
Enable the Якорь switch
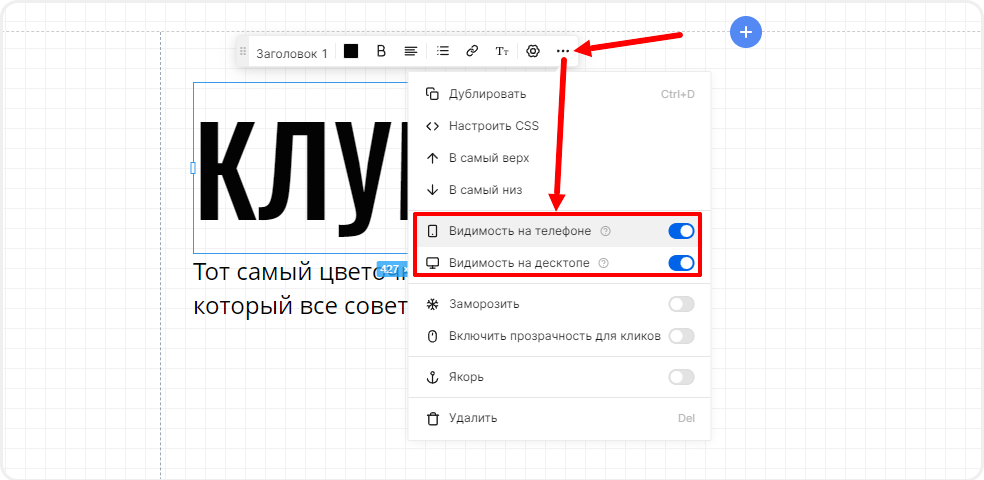[682, 377]
